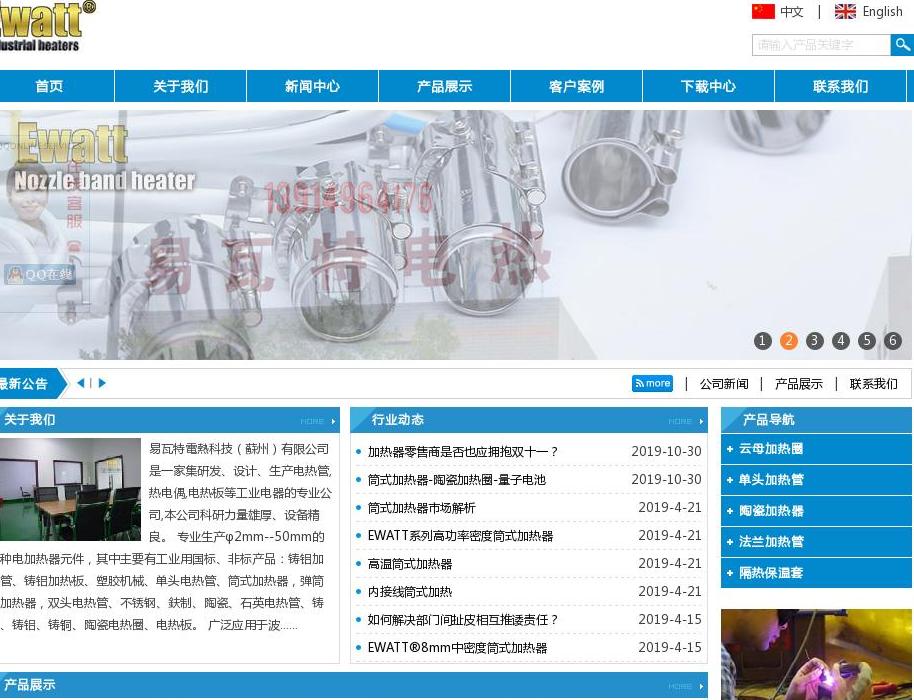The width and height of the screenshot is (914, 700).
Task: Open article EWATT®8mm中密度筒式加热器
Action: pos(458,648)
